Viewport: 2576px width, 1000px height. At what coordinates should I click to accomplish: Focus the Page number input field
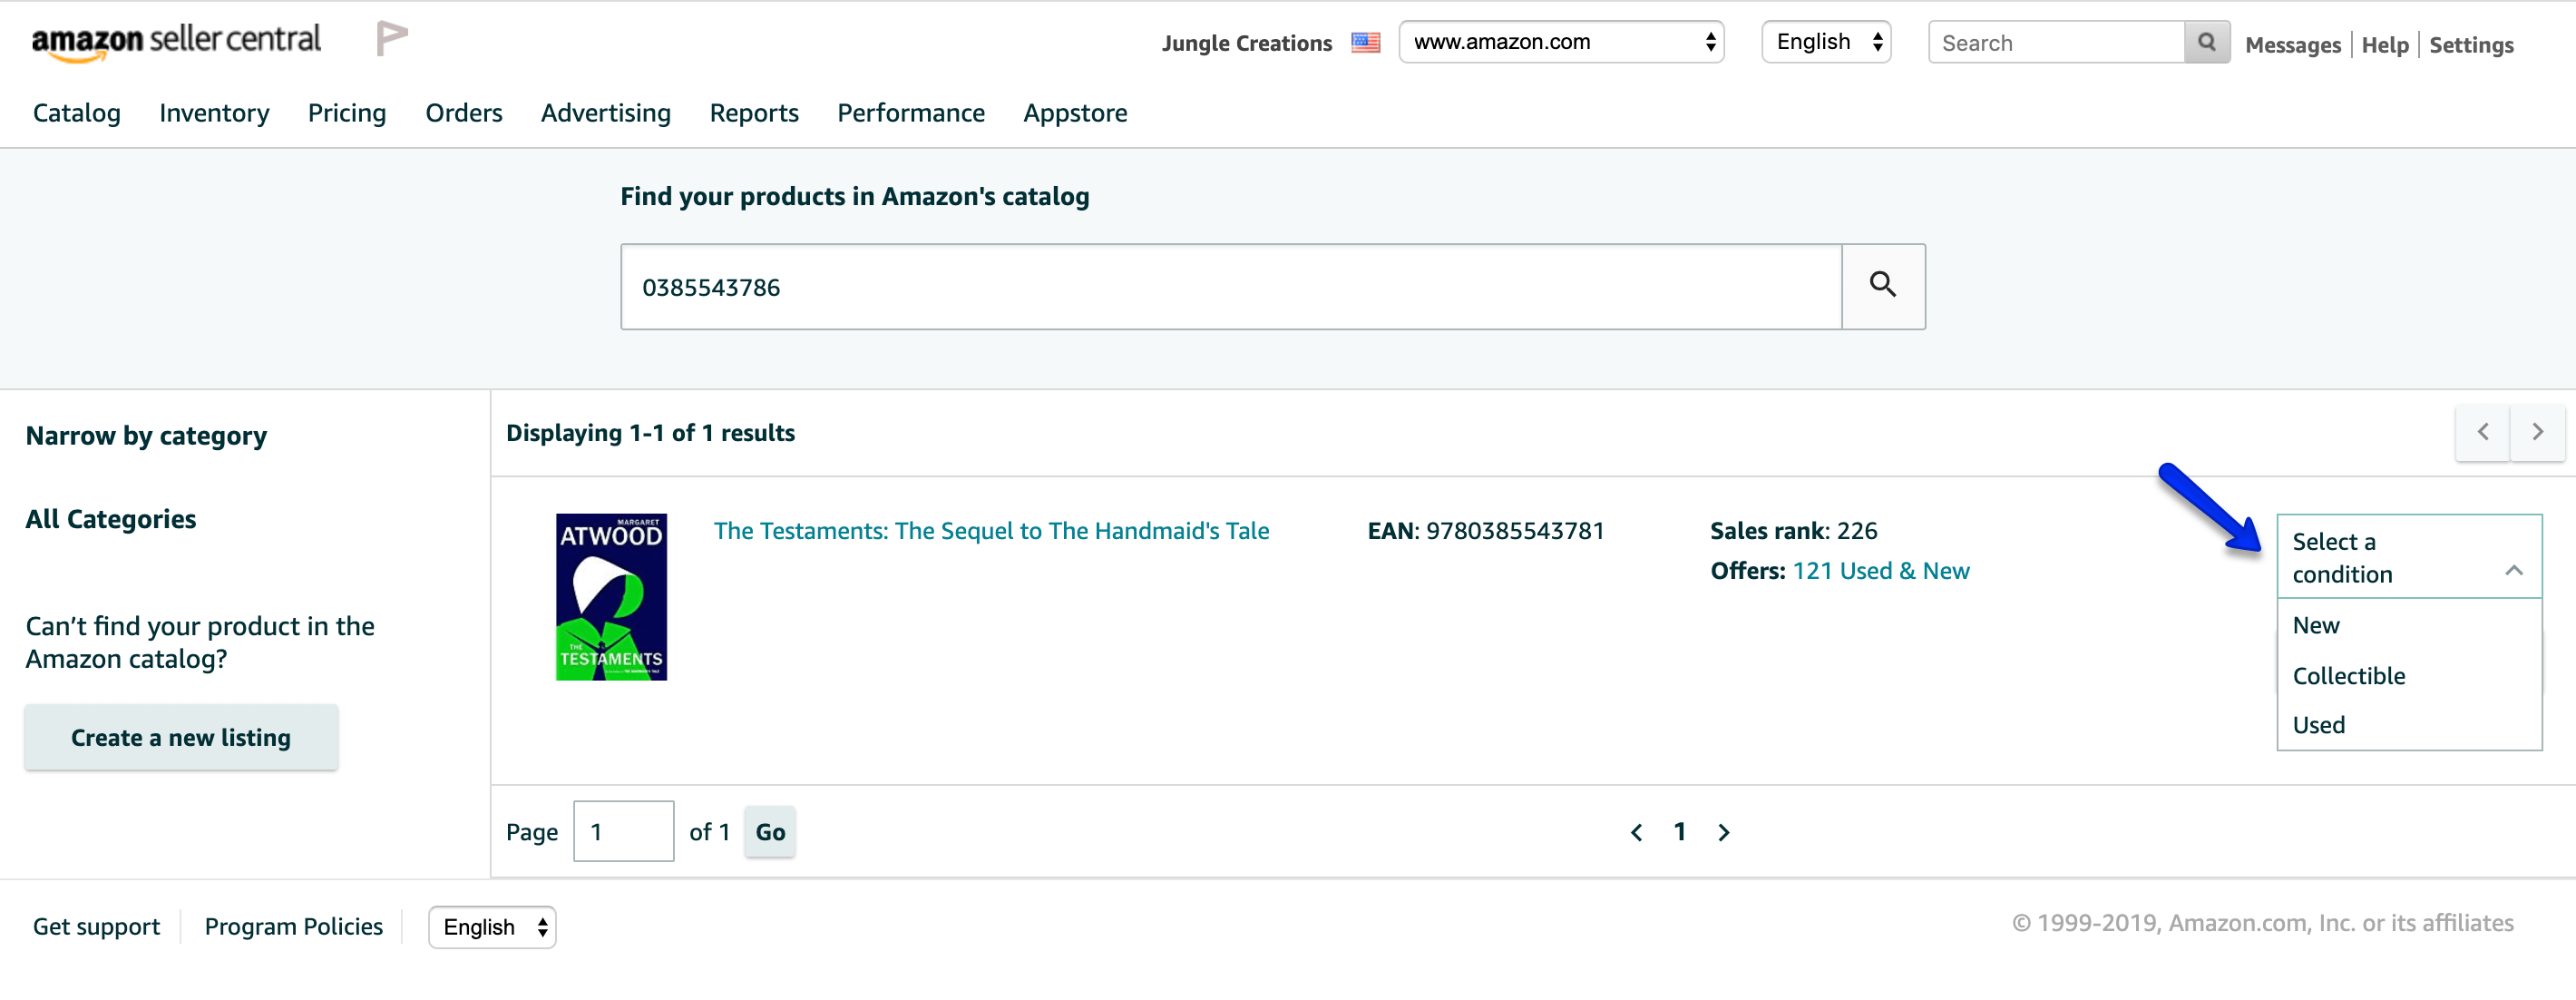623,831
